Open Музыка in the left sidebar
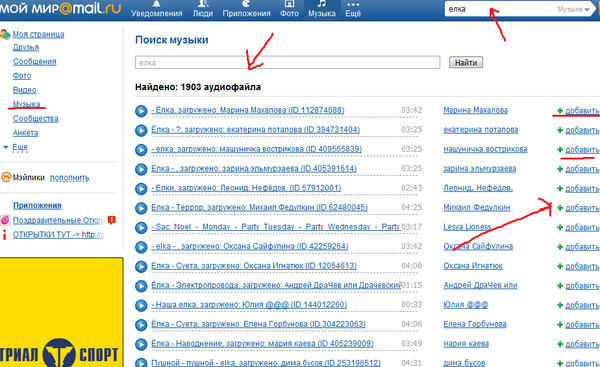Viewport: 600px width, 367px height. [26, 104]
